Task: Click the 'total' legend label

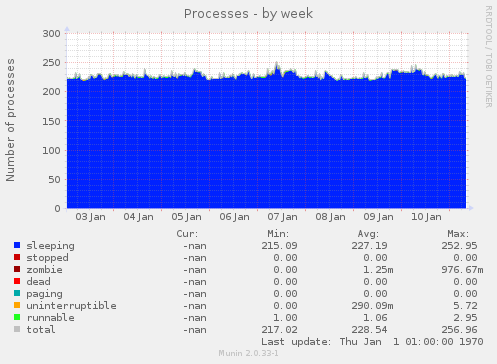Action: point(41,330)
